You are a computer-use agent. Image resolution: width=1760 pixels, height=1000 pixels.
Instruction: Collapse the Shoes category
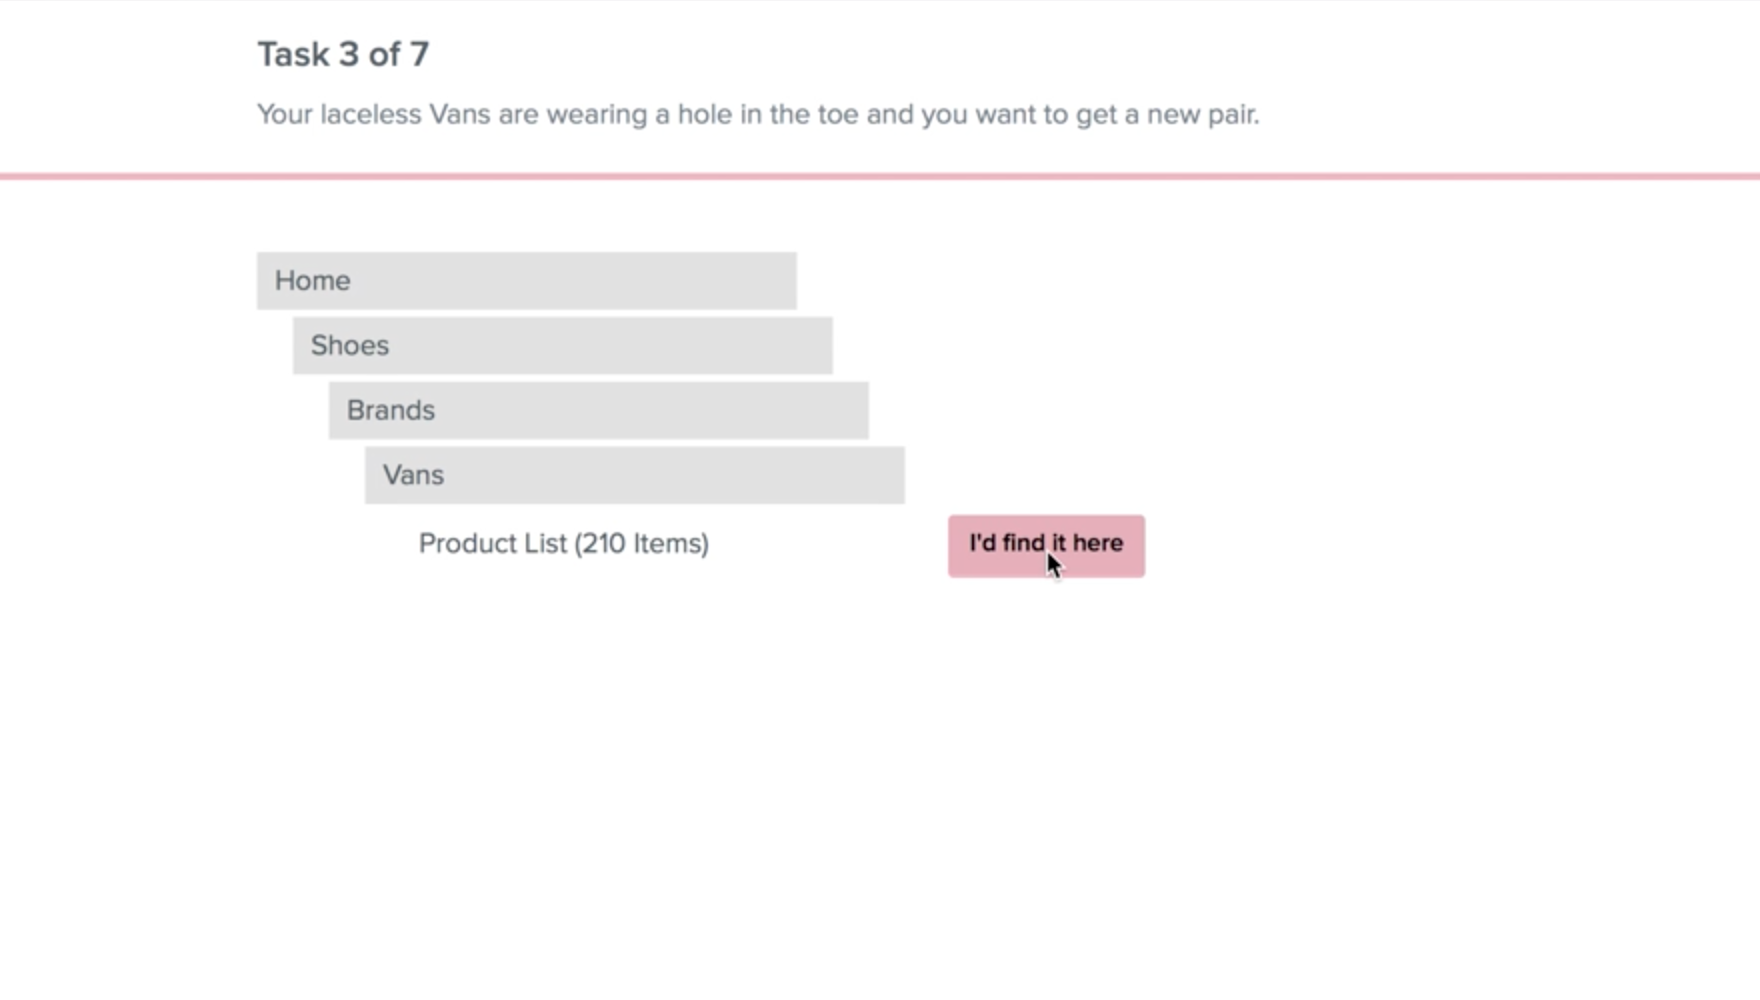562,346
